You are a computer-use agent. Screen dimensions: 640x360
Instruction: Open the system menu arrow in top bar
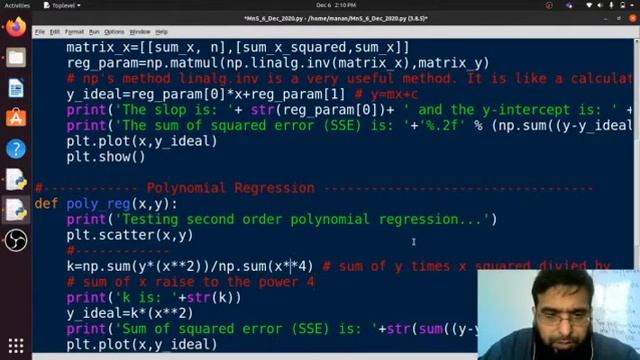pyautogui.click(x=633, y=5)
